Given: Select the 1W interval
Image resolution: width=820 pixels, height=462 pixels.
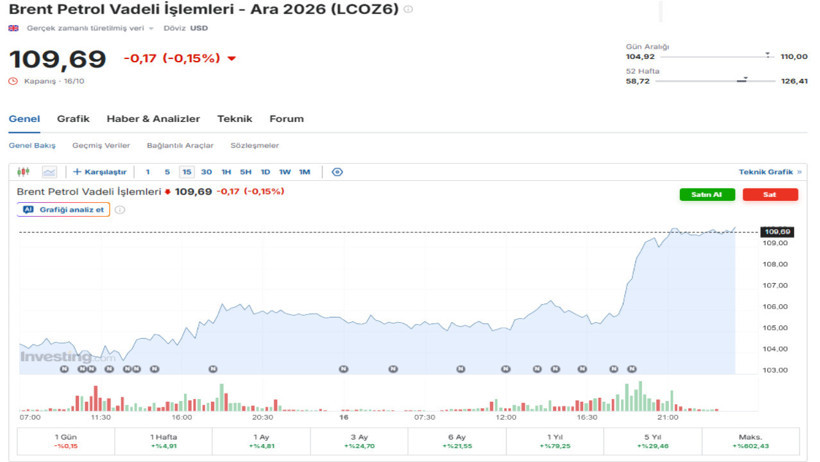Looking at the screenshot, I should pos(284,172).
